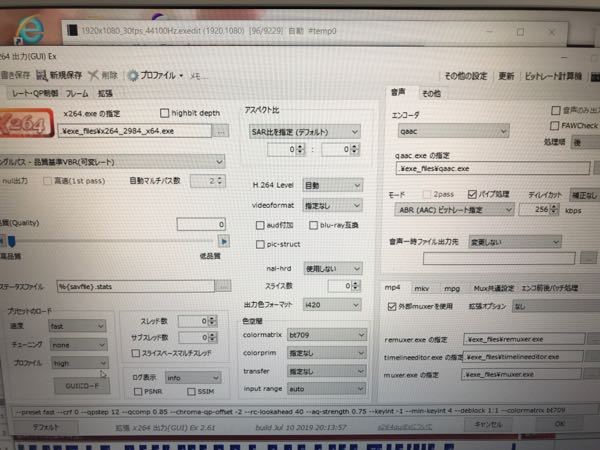
Task: Click the 更新 toolbar button
Action: pos(506,76)
